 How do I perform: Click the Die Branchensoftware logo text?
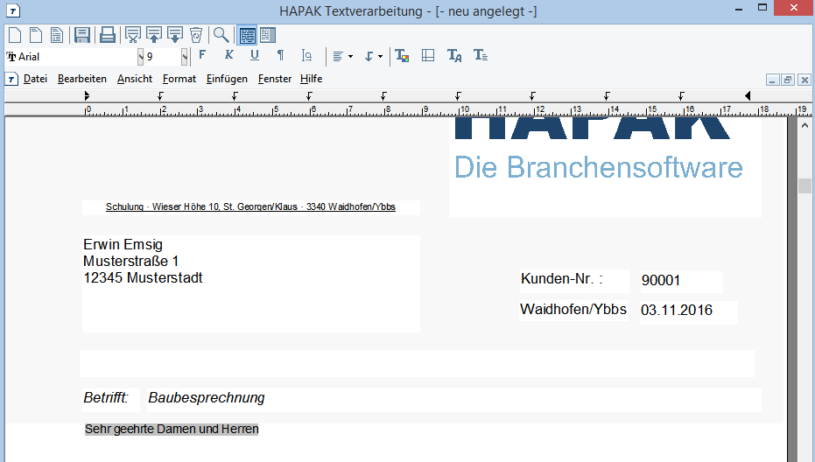tap(599, 167)
